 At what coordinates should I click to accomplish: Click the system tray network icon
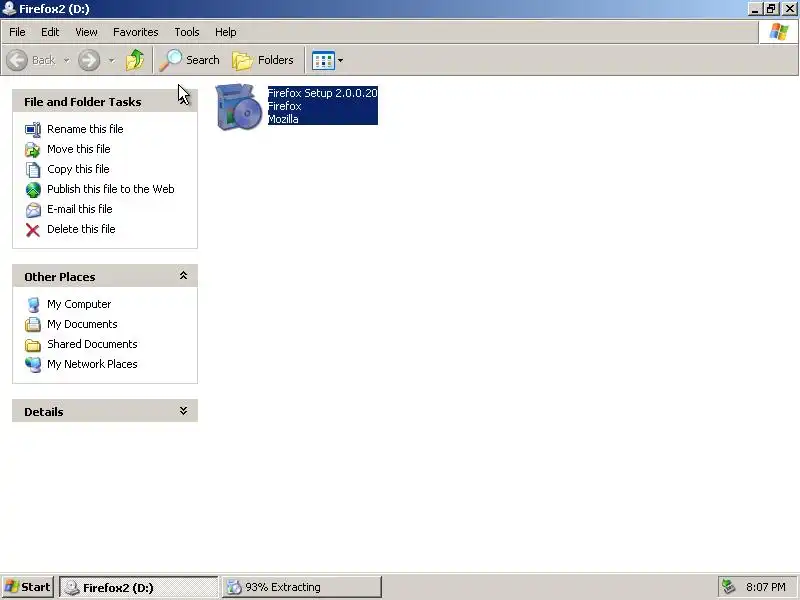(729, 587)
